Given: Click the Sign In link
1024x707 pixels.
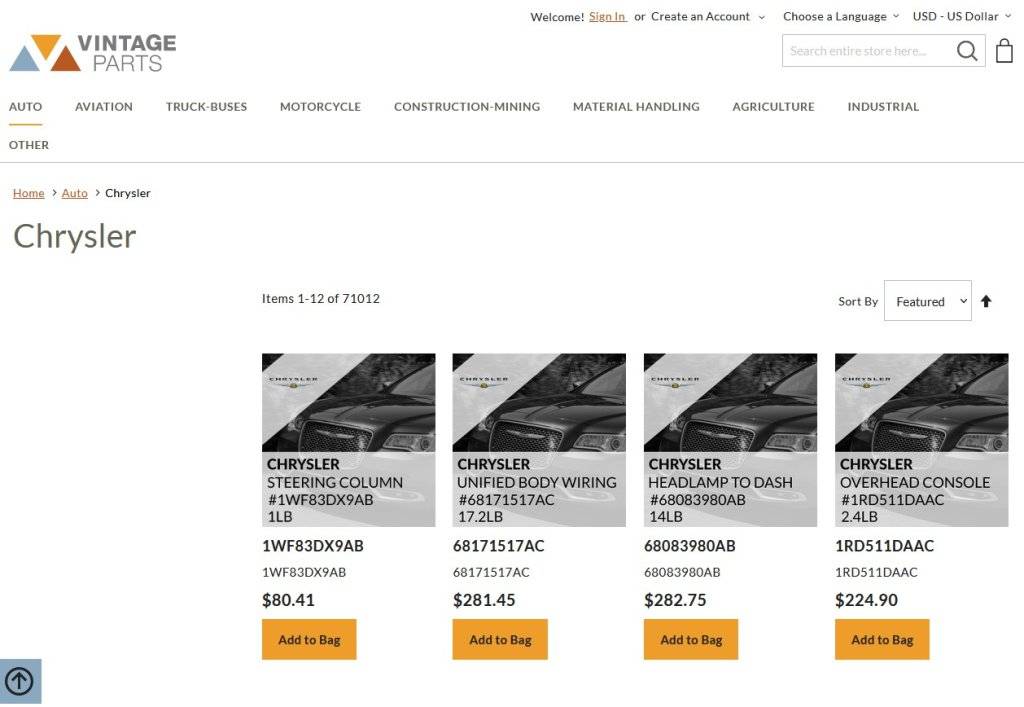Looking at the screenshot, I should coord(607,16).
